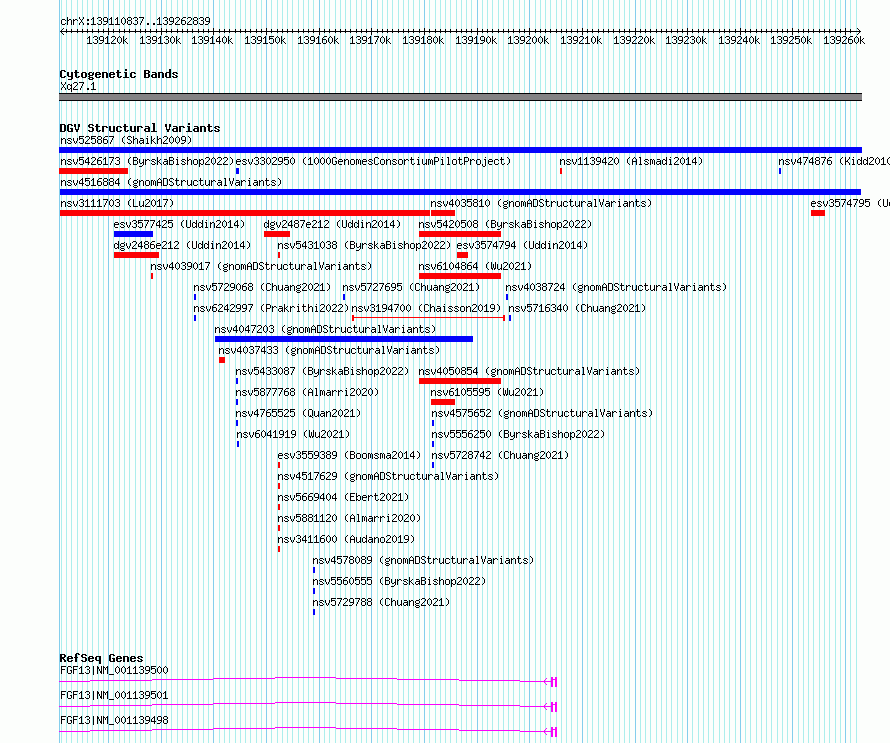This screenshot has width=890, height=743.
Task: Select the nsv5426173 (ByrskaBishop2022) variant
Action: click(x=147, y=161)
